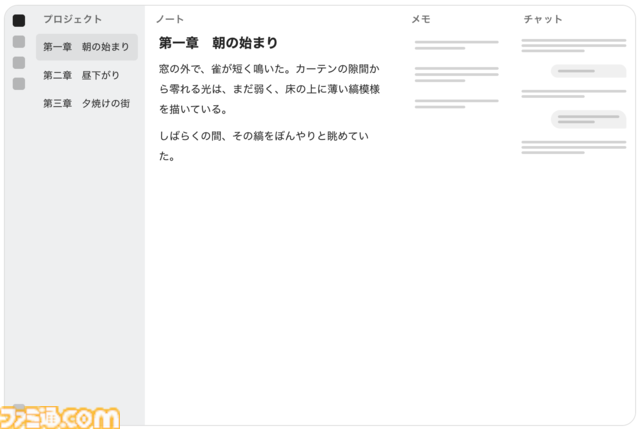Click the プロジェクト panel header
This screenshot has width=640, height=429.
tap(73, 19)
